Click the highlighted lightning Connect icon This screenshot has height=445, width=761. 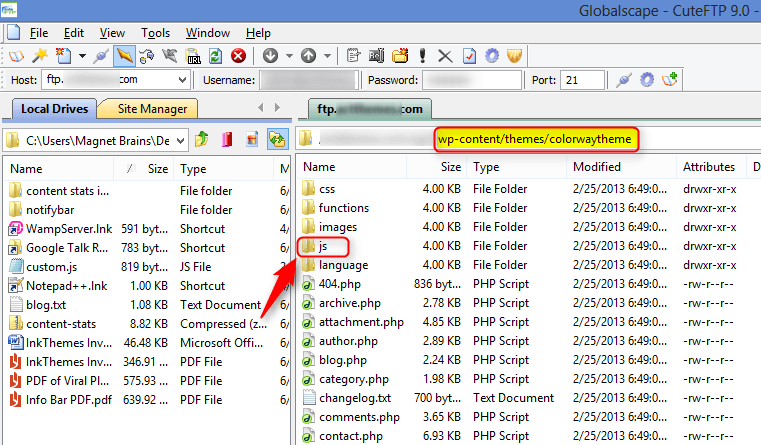(124, 56)
